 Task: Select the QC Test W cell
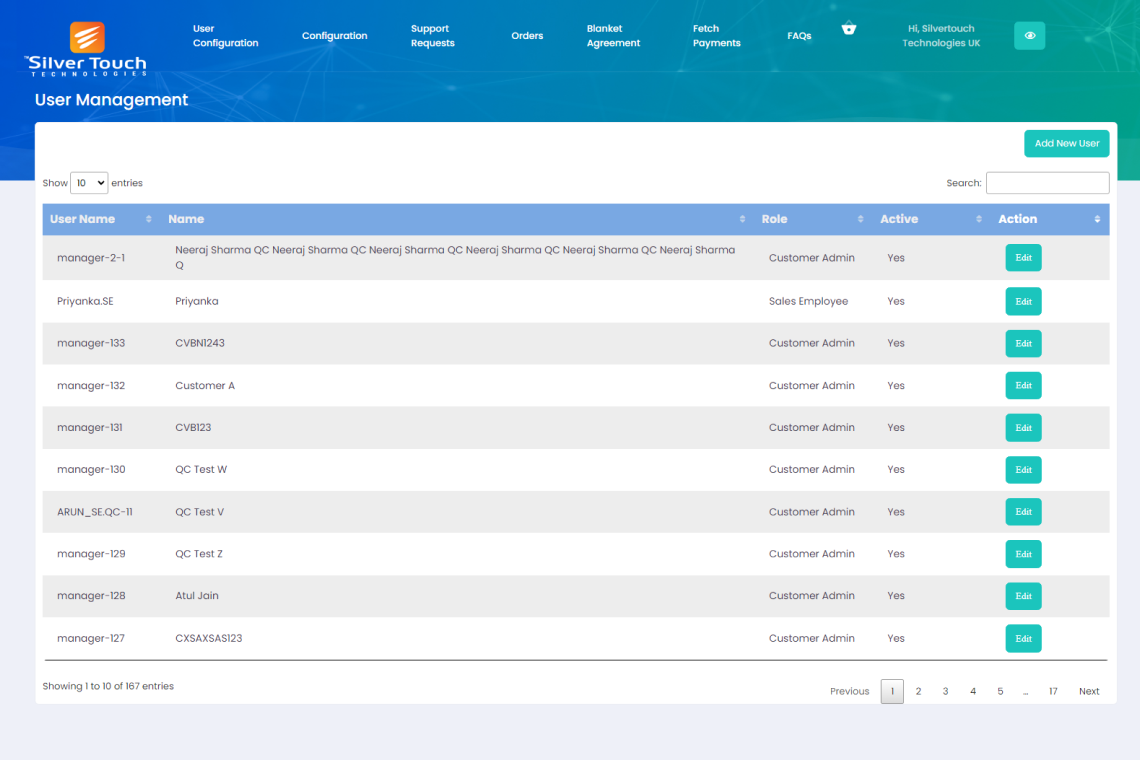pyautogui.click(x=201, y=470)
